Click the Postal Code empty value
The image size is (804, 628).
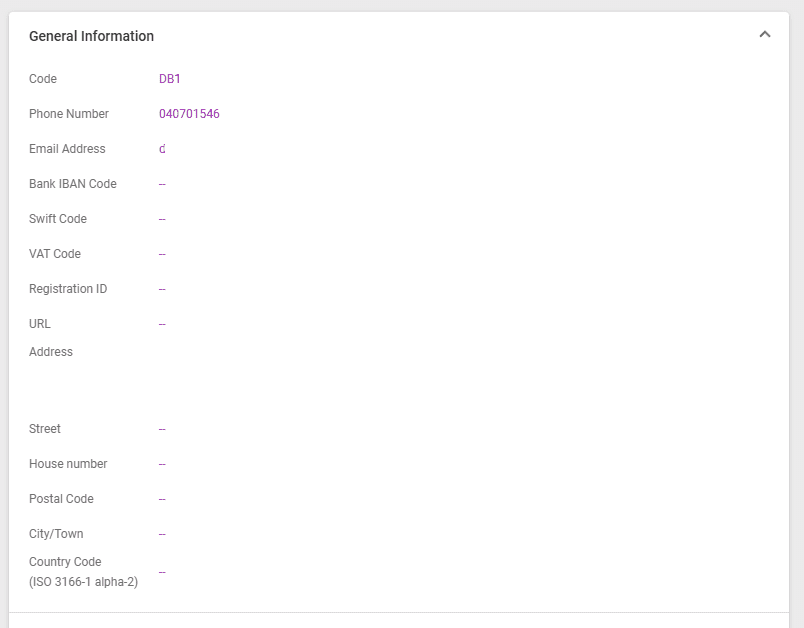(x=162, y=499)
